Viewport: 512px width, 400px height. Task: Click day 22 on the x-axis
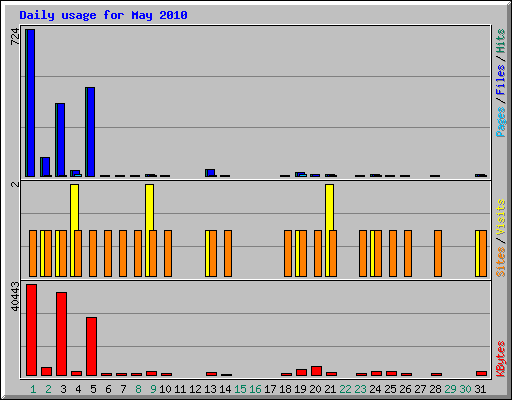coord(345,389)
